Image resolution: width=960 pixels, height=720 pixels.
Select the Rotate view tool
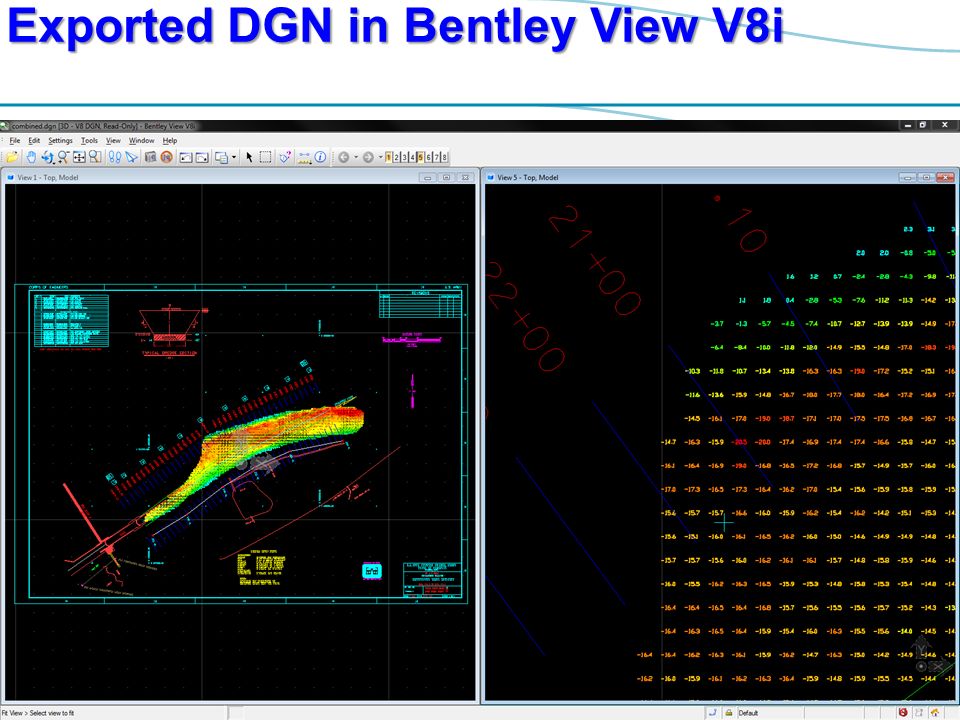pos(47,157)
